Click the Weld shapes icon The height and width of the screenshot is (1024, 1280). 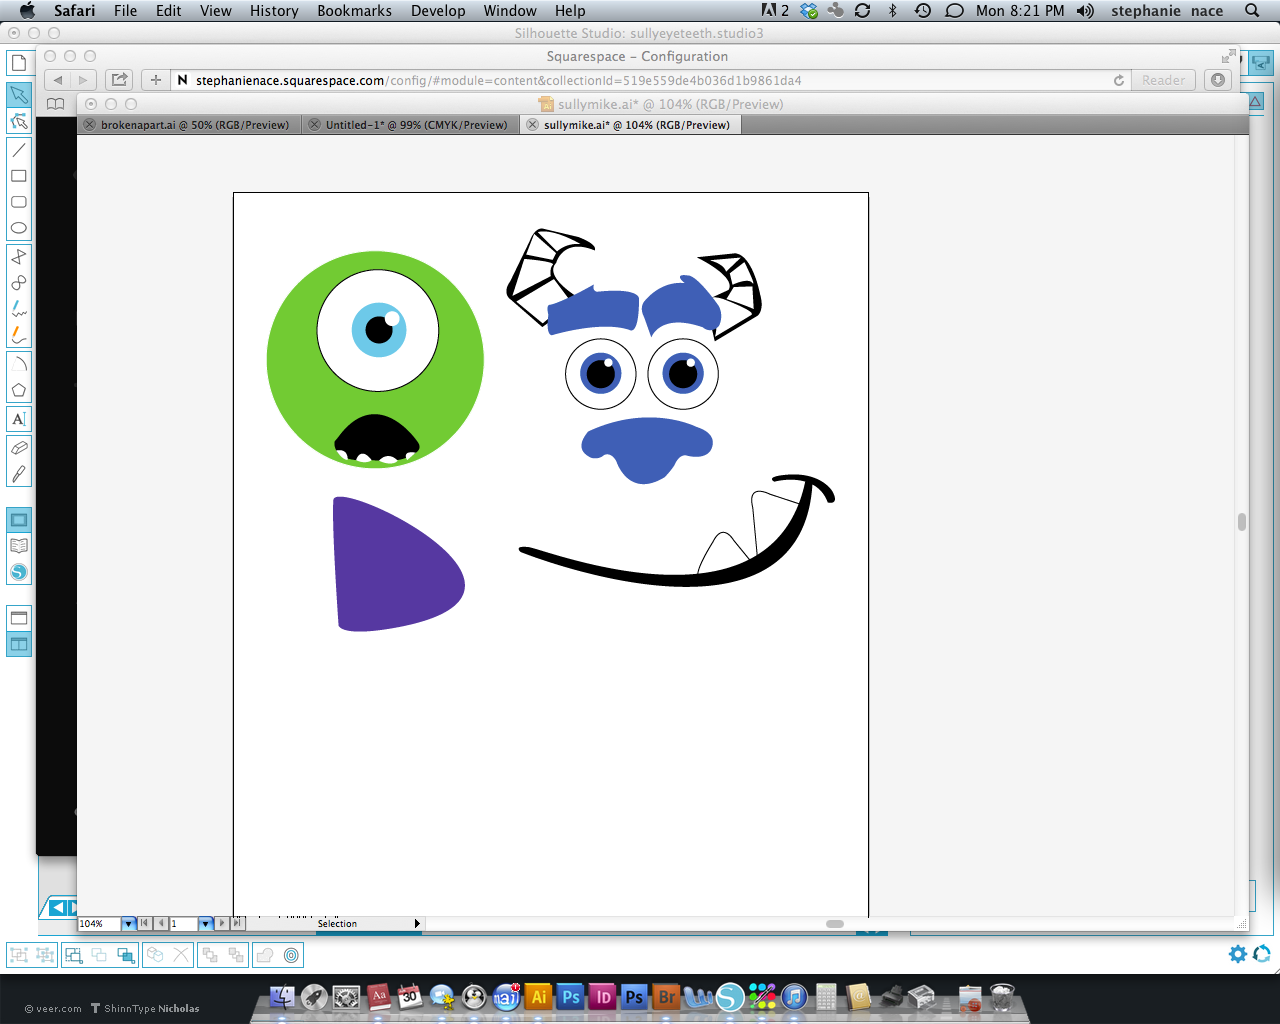265,955
